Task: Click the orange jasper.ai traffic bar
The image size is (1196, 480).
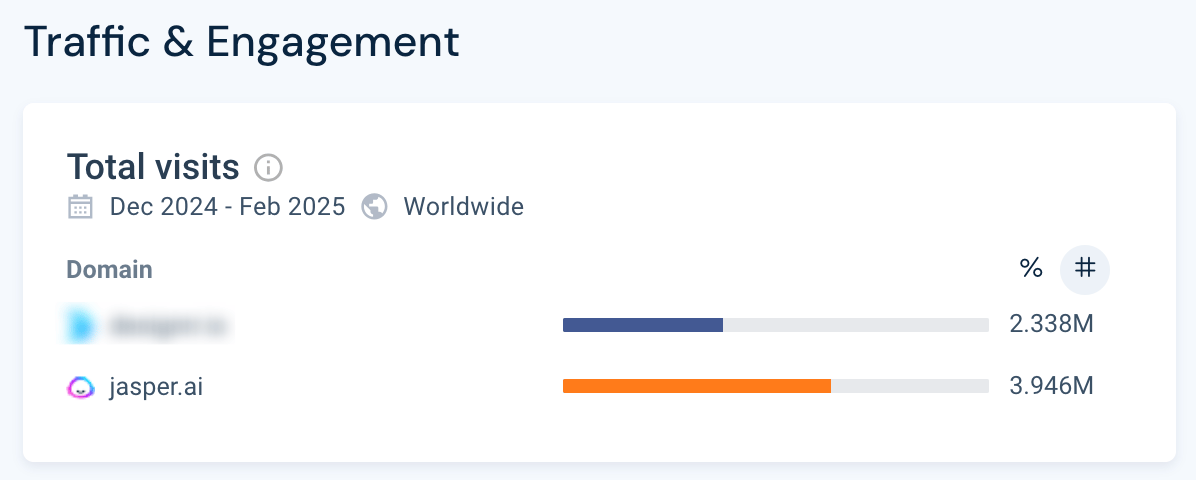Action: [696, 386]
